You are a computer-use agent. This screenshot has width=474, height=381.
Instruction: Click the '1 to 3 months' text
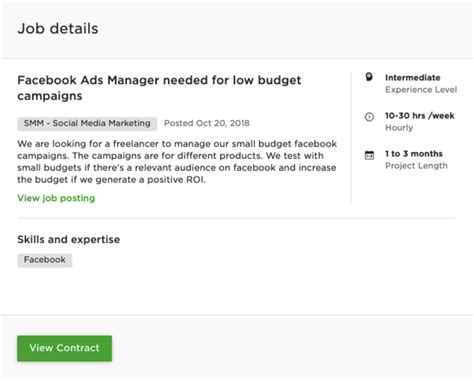point(414,154)
